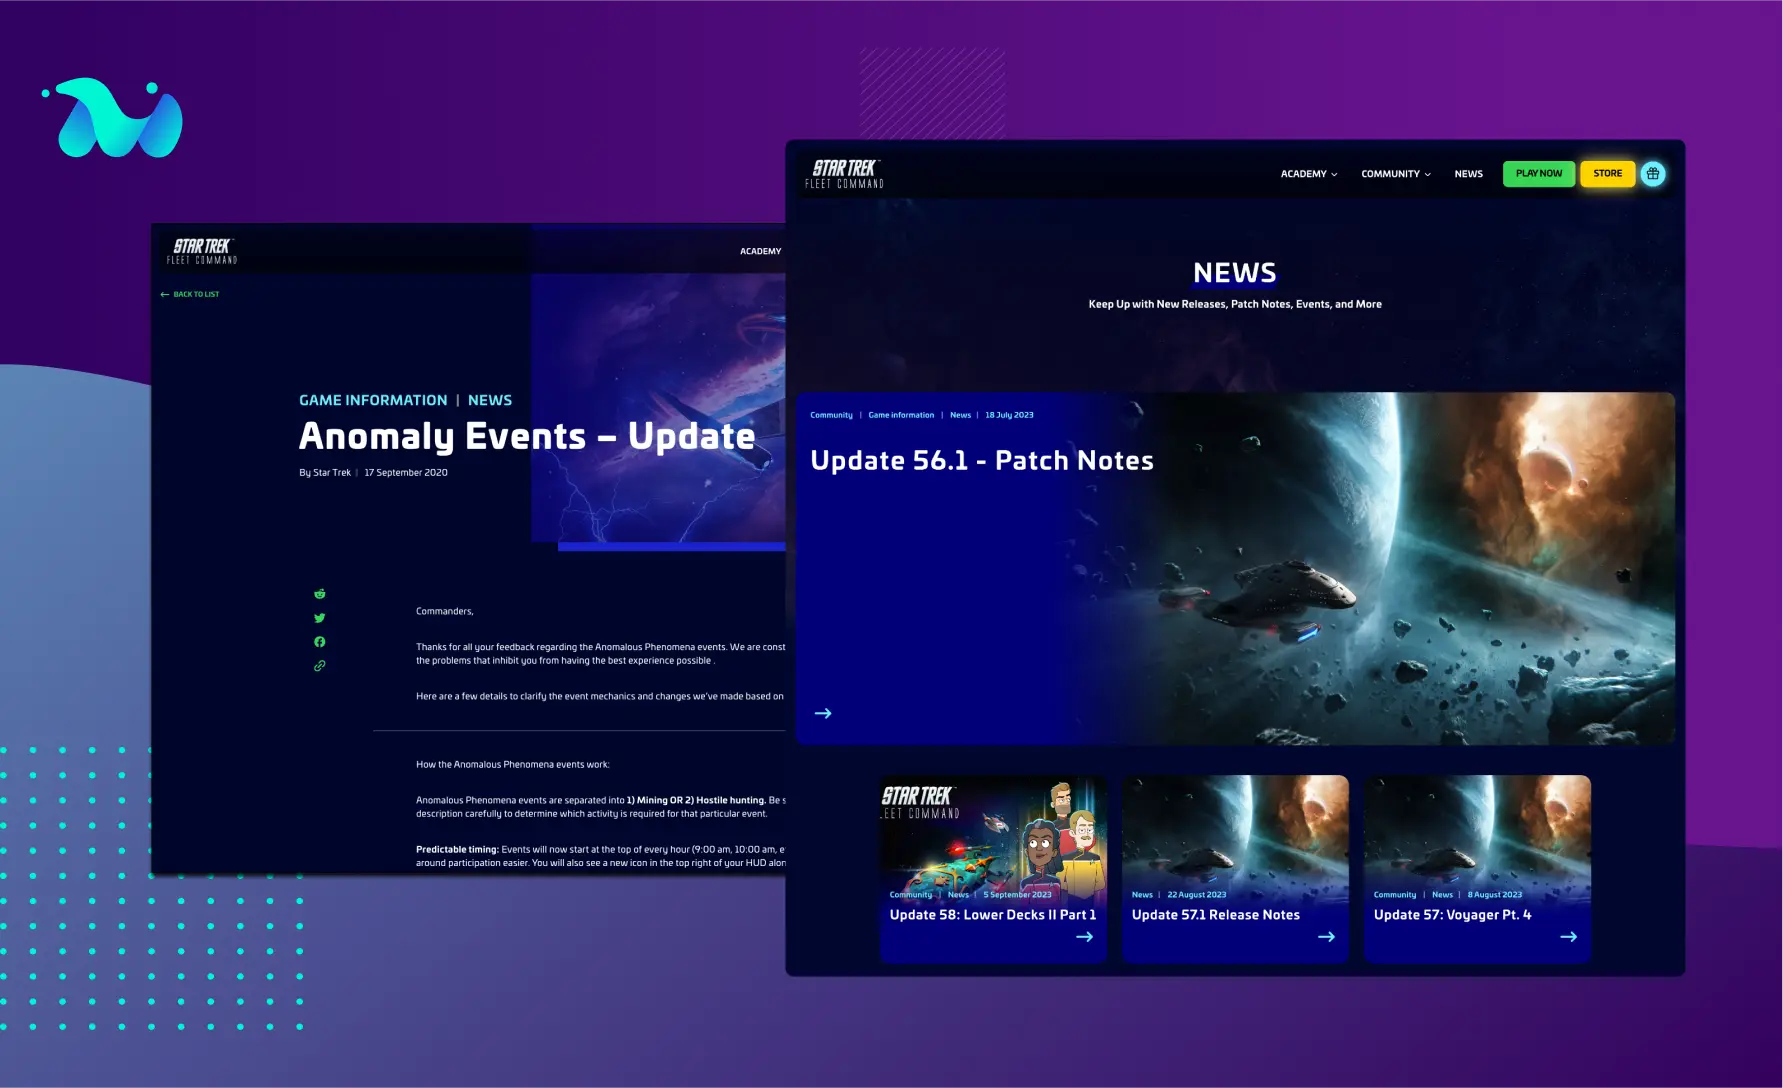Open the Update 56.1 - Patch Notes headline
Image resolution: width=1783 pixels, height=1088 pixels.
point(982,461)
